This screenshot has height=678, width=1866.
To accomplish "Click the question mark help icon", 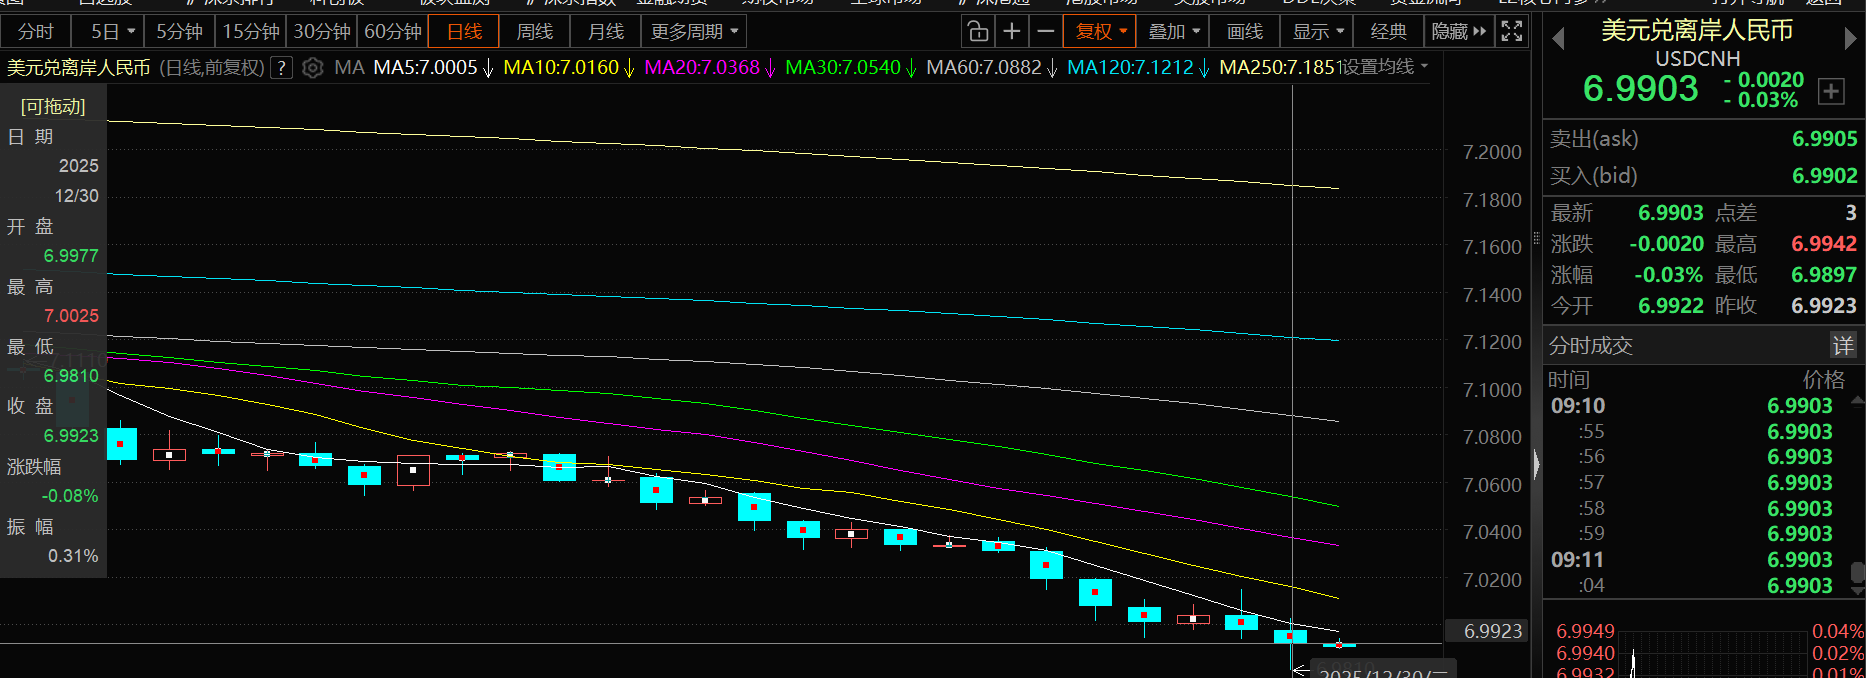I will point(282,68).
